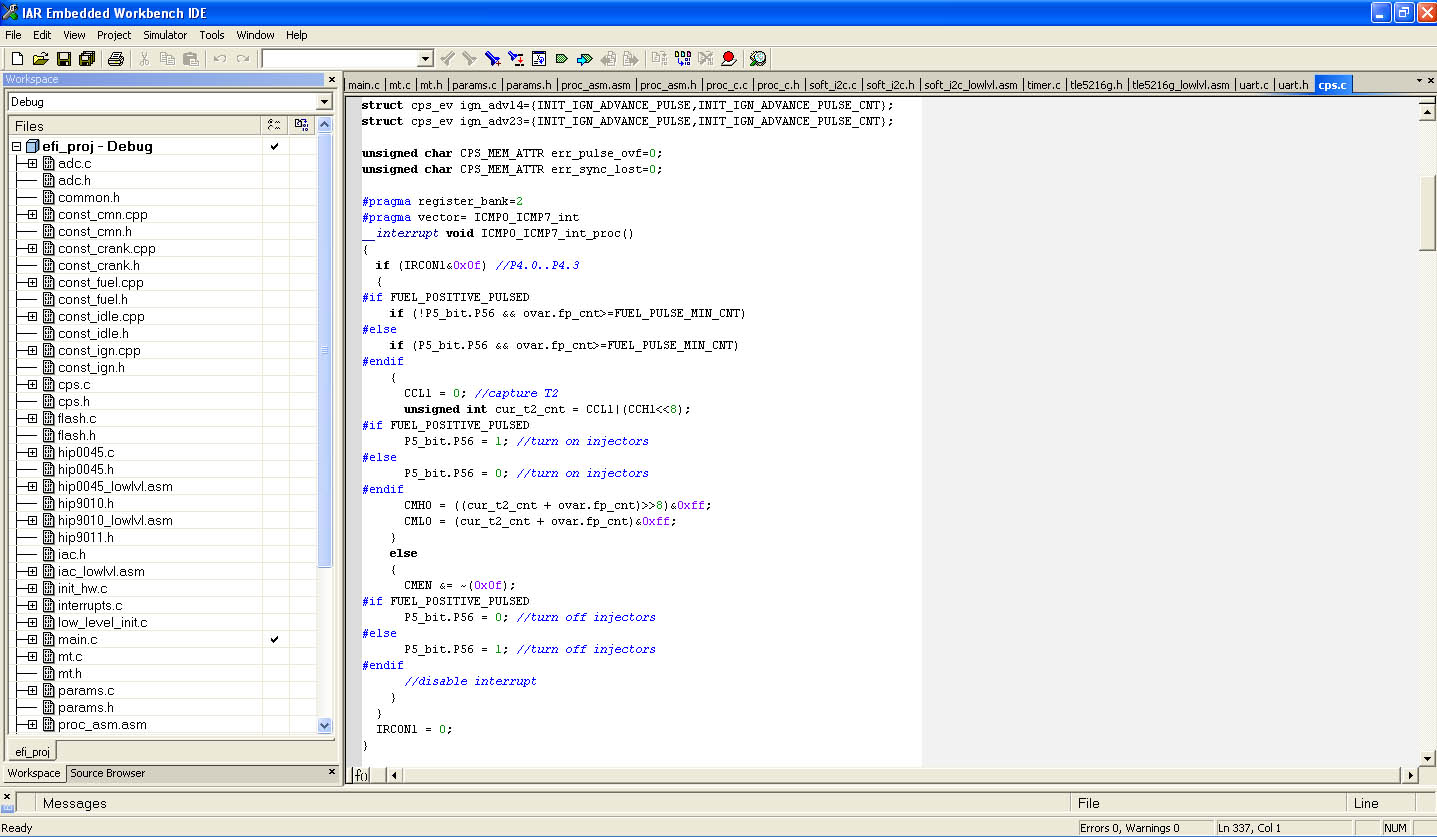Click the Open file folder icon
Viewport: 1437px width, 837px height.
[x=41, y=59]
